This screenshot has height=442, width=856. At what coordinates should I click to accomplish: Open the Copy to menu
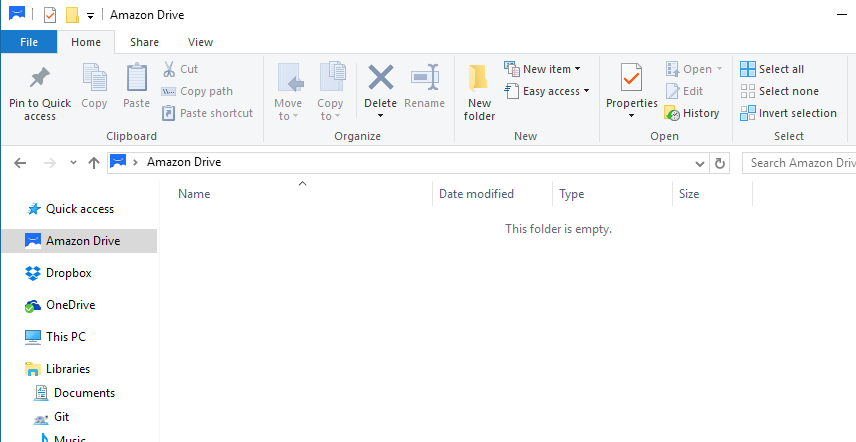point(330,92)
